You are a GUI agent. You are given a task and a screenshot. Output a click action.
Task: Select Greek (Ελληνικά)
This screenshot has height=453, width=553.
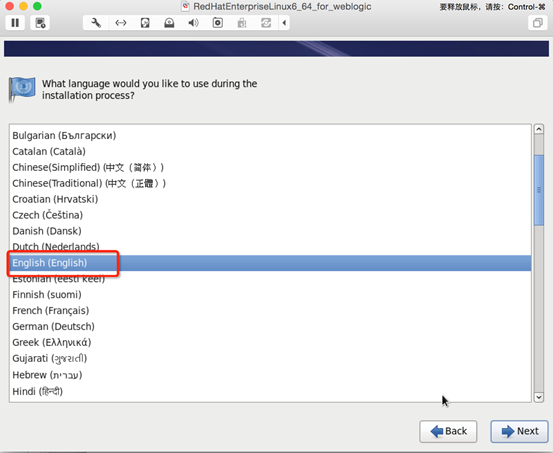[270, 342]
